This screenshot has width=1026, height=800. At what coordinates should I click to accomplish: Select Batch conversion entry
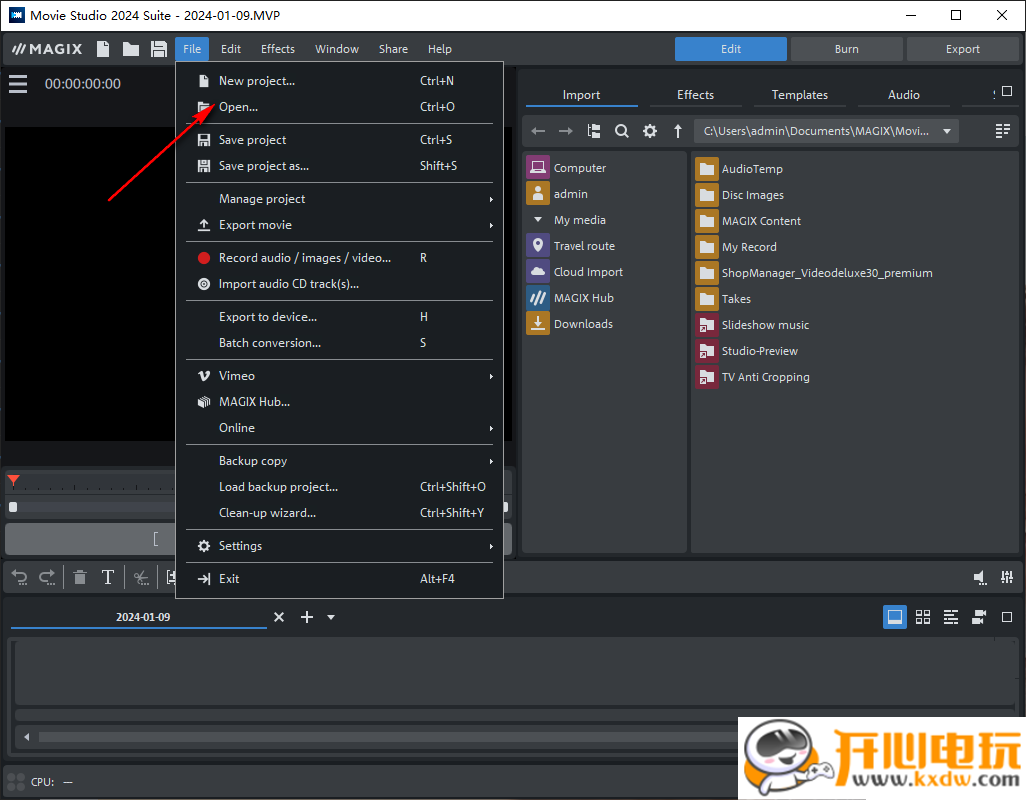pyautogui.click(x=340, y=343)
